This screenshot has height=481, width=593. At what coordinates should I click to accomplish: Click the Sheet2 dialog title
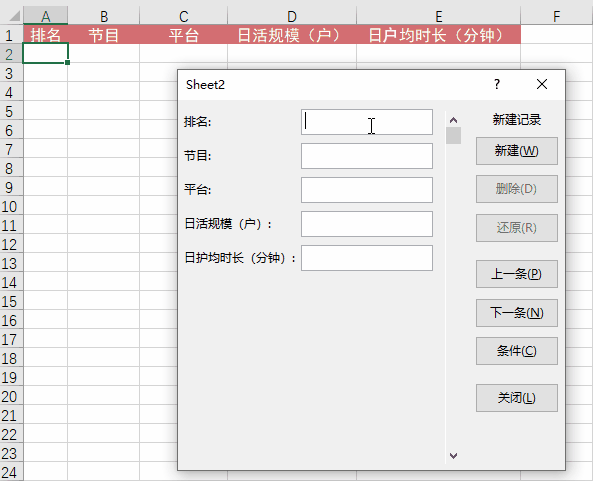click(x=205, y=84)
